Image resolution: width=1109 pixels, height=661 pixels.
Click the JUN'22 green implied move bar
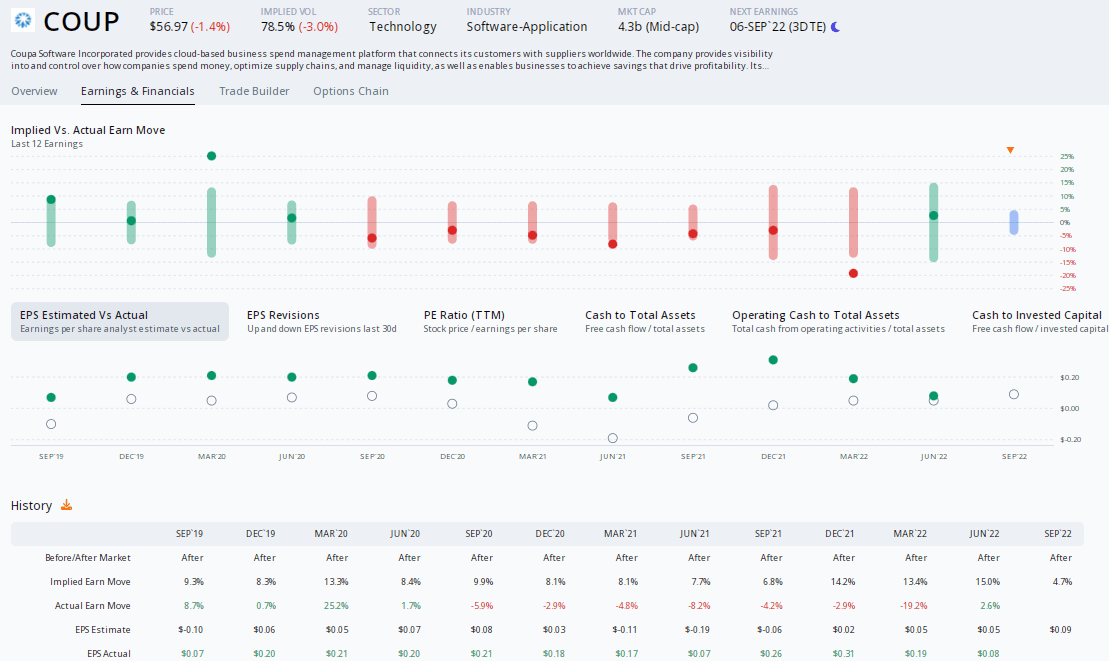pos(934,222)
